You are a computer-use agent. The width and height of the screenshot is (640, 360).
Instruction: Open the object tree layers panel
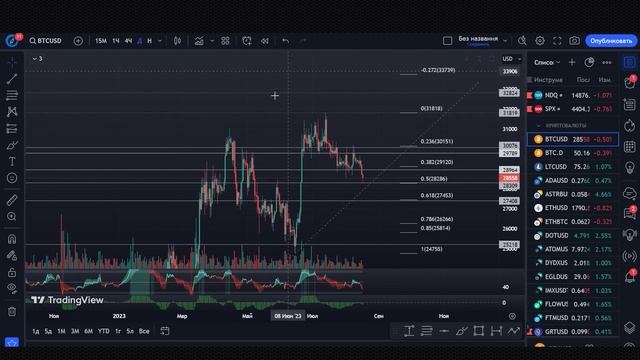point(629,327)
